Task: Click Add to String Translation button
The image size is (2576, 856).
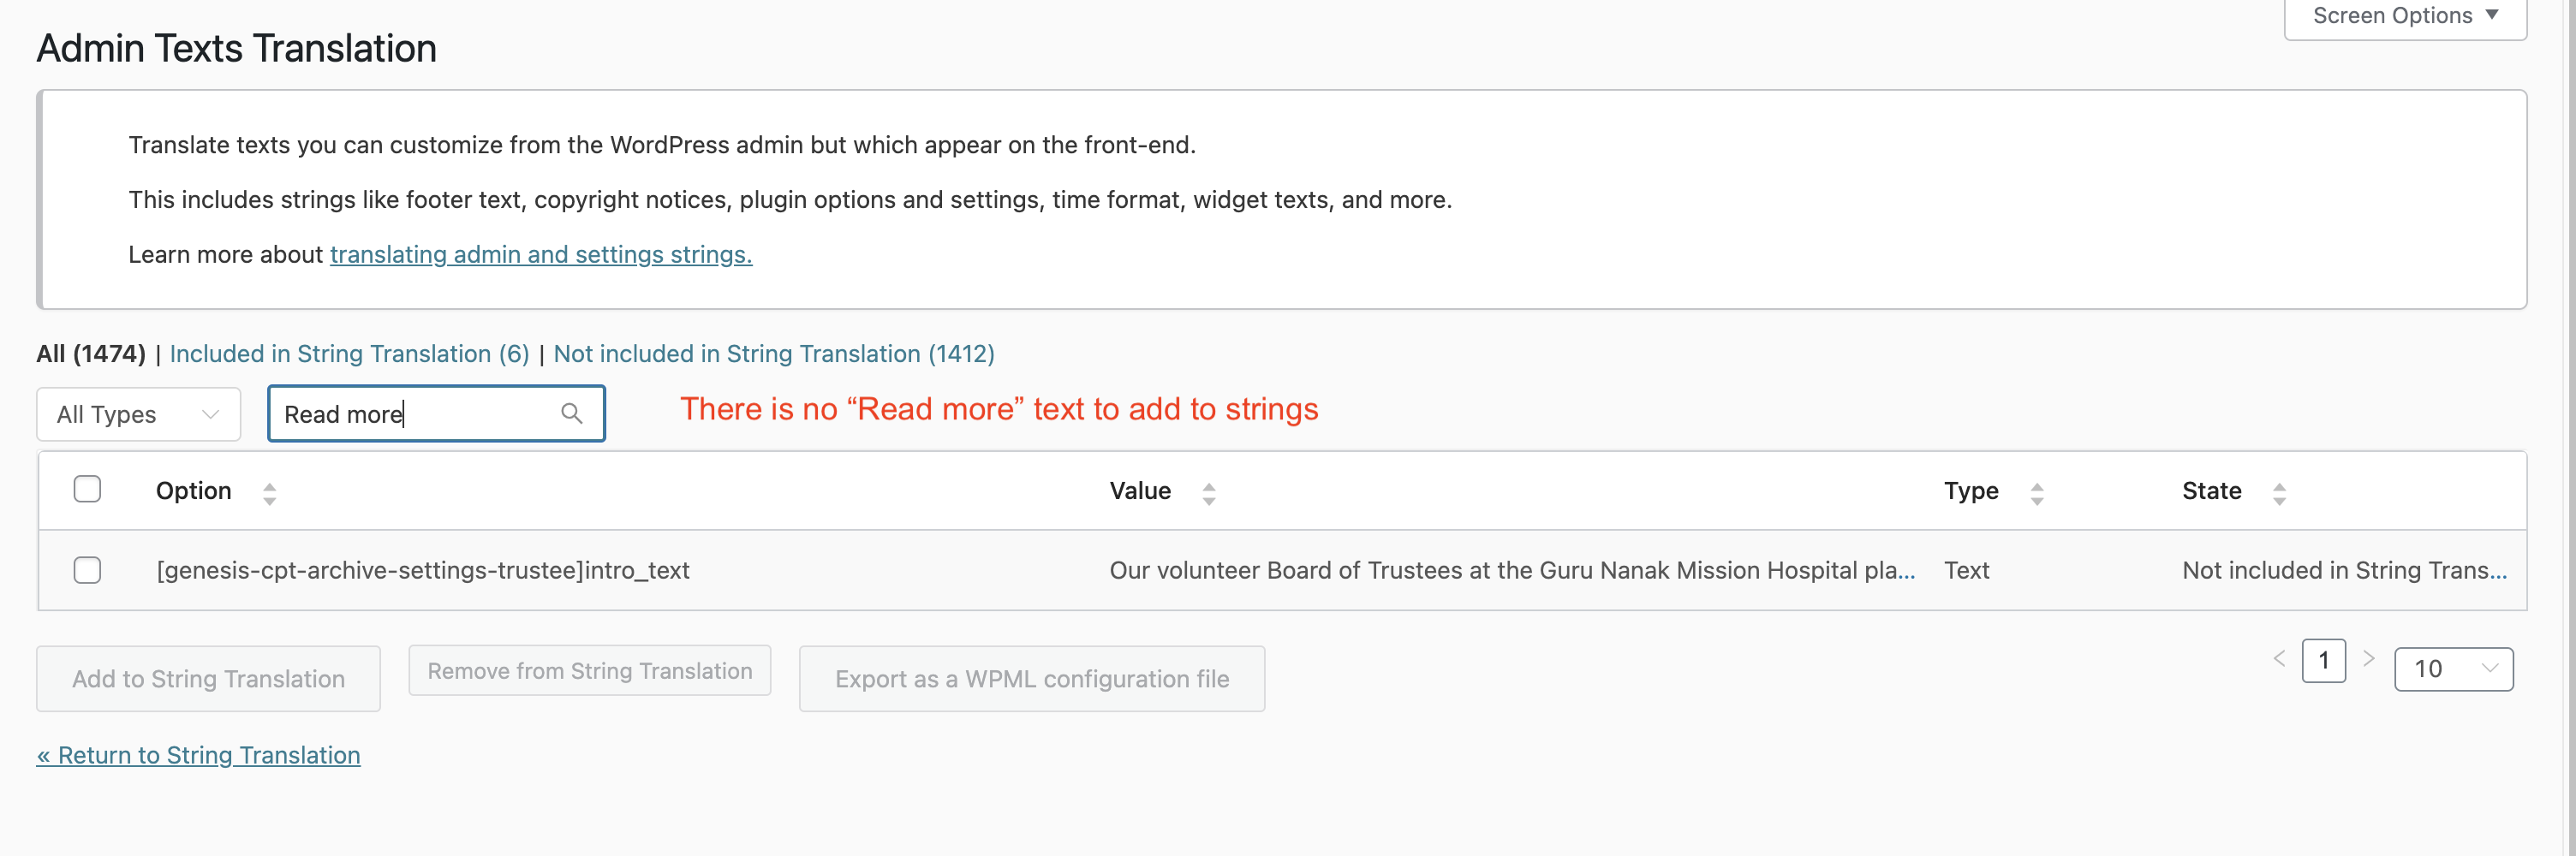Action: pos(208,679)
